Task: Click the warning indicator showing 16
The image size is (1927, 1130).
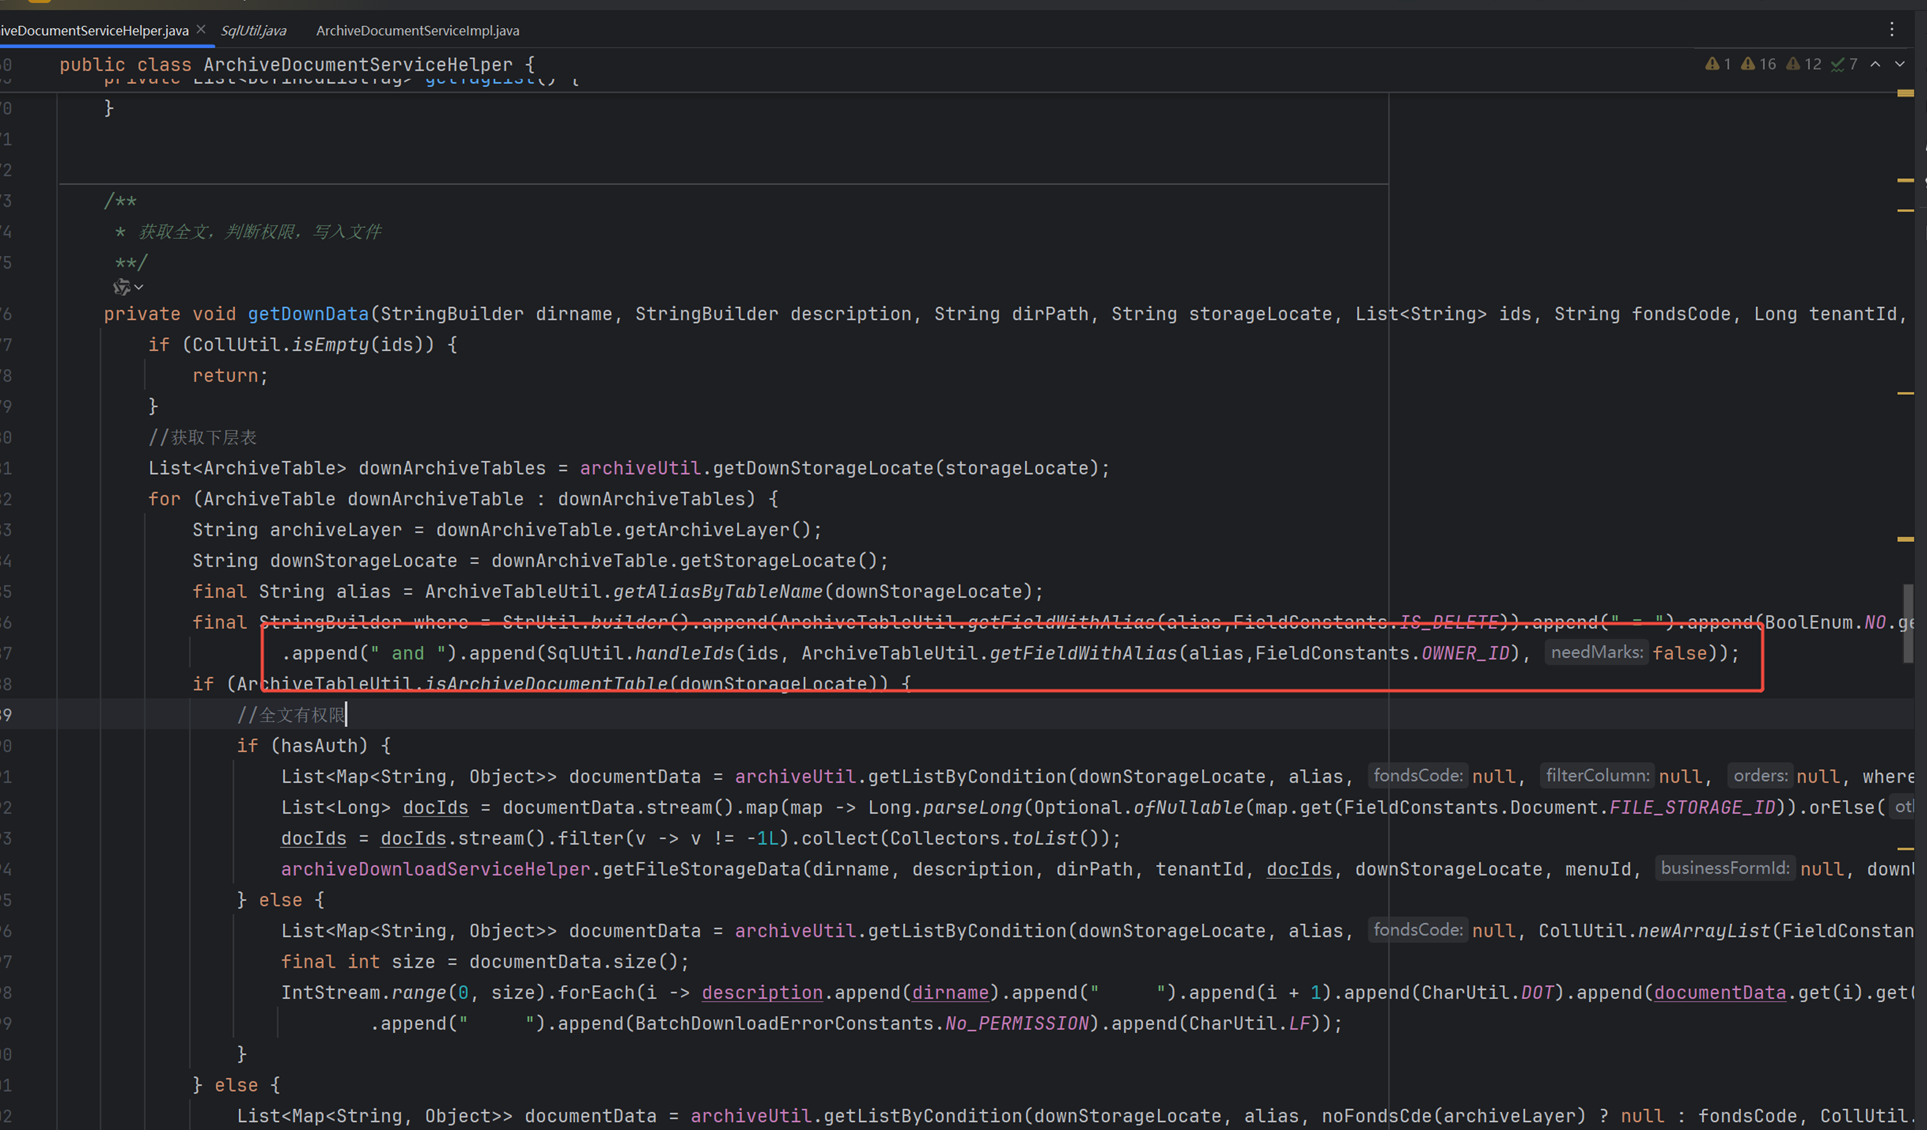Action: click(1758, 64)
